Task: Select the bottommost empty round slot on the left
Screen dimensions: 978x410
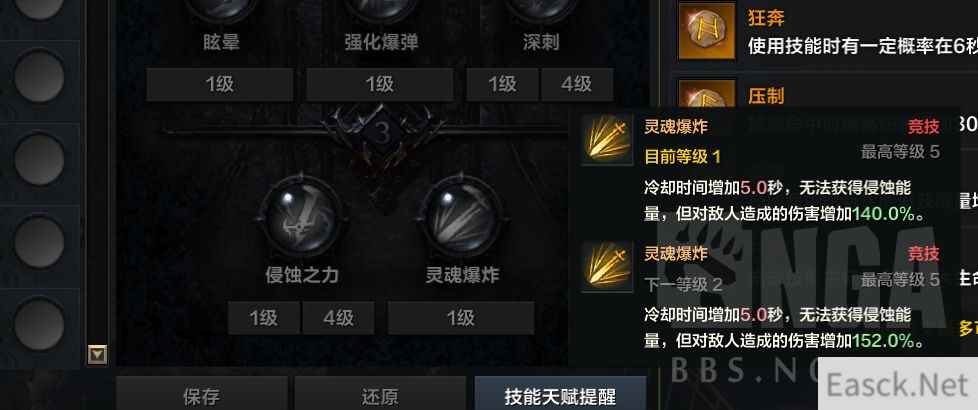Action: coord(39,324)
